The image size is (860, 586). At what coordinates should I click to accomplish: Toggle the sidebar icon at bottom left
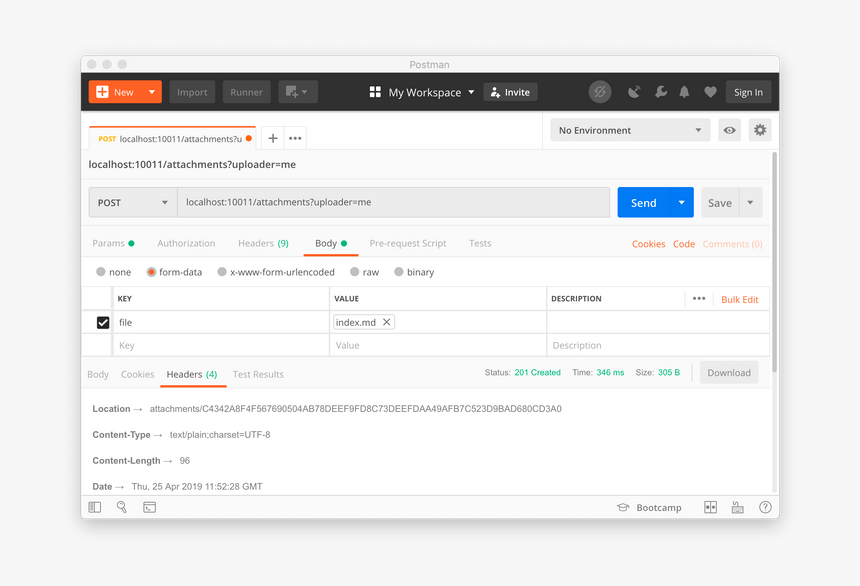(x=95, y=507)
